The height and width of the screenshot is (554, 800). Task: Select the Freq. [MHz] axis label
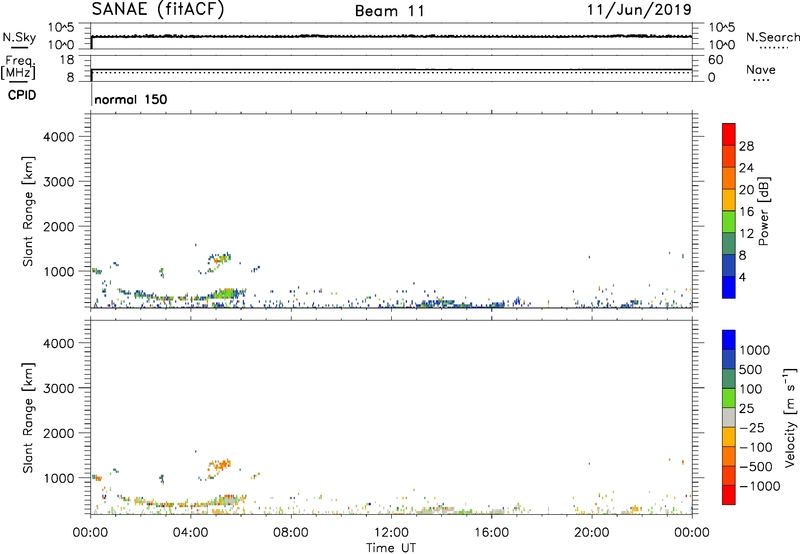pyautogui.click(x=19, y=68)
